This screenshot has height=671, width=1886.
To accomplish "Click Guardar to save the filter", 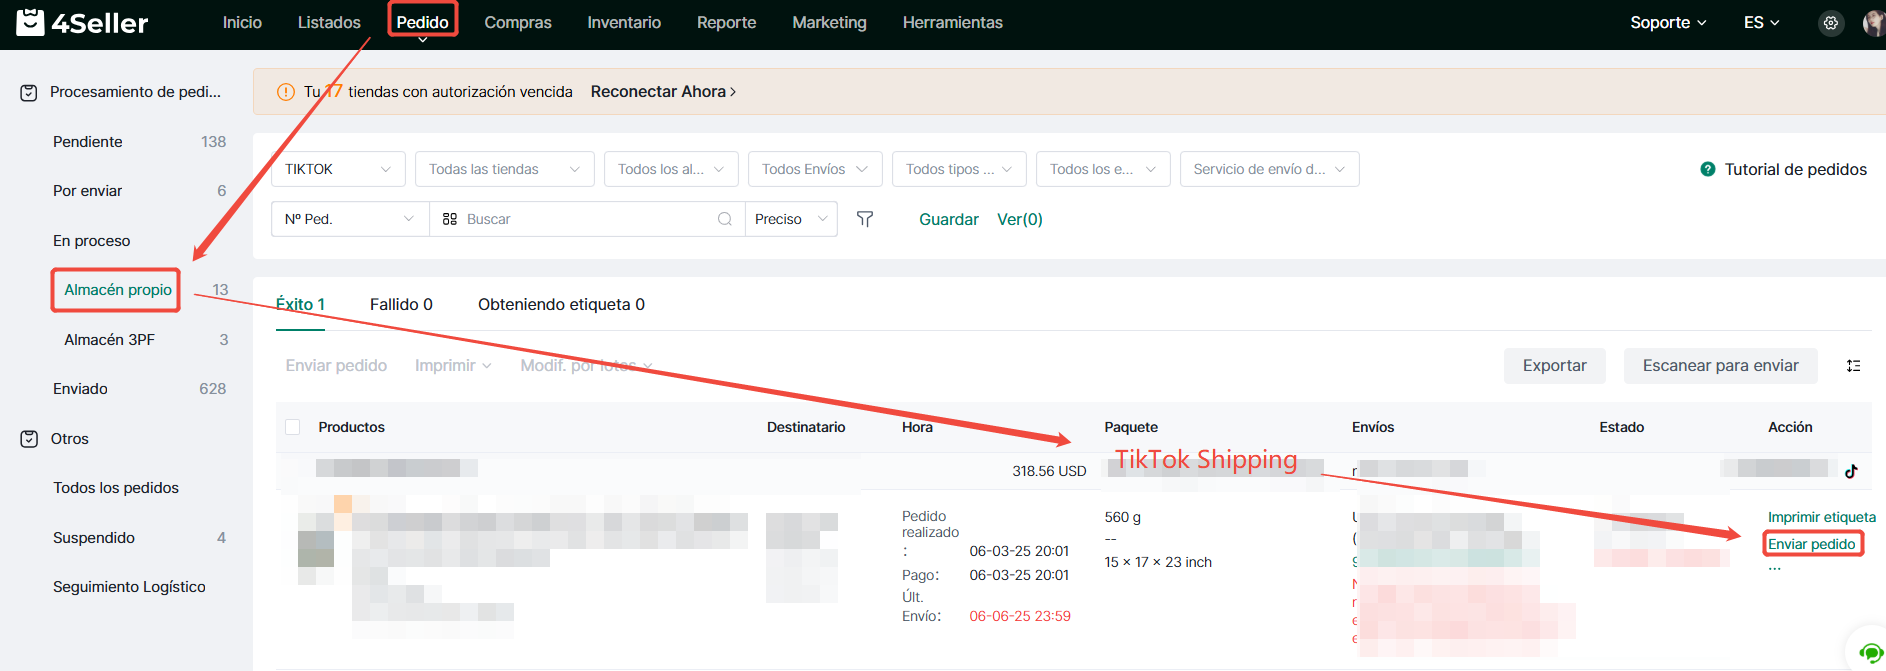I will (x=949, y=220).
